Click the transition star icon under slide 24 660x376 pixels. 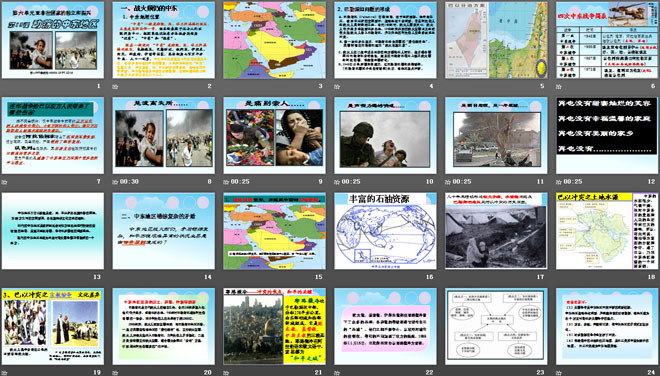coord(559,373)
